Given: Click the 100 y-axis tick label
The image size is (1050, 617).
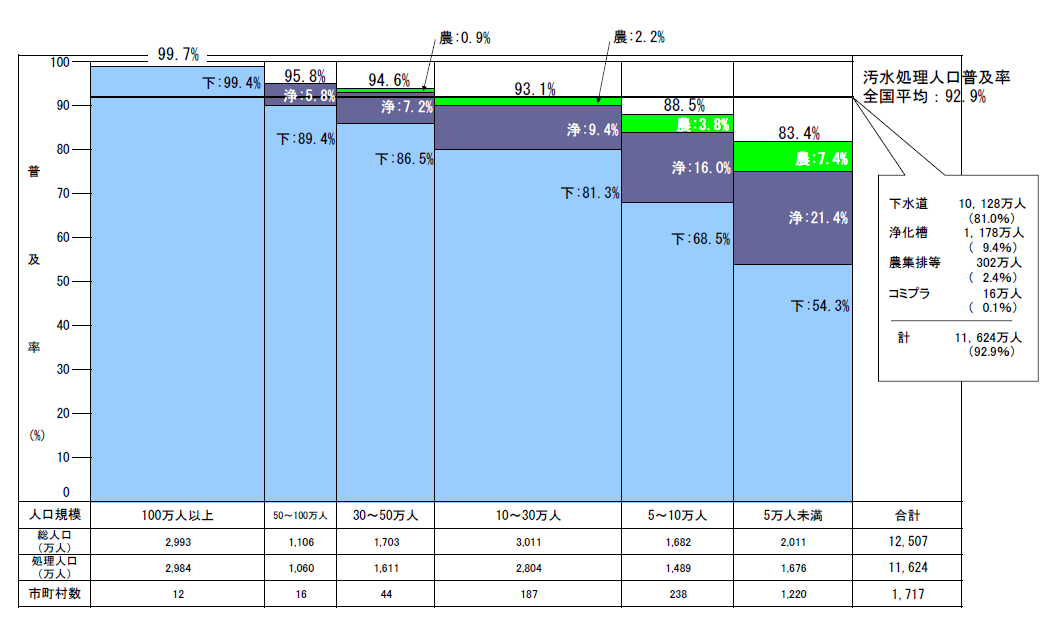Looking at the screenshot, I should 60,62.
